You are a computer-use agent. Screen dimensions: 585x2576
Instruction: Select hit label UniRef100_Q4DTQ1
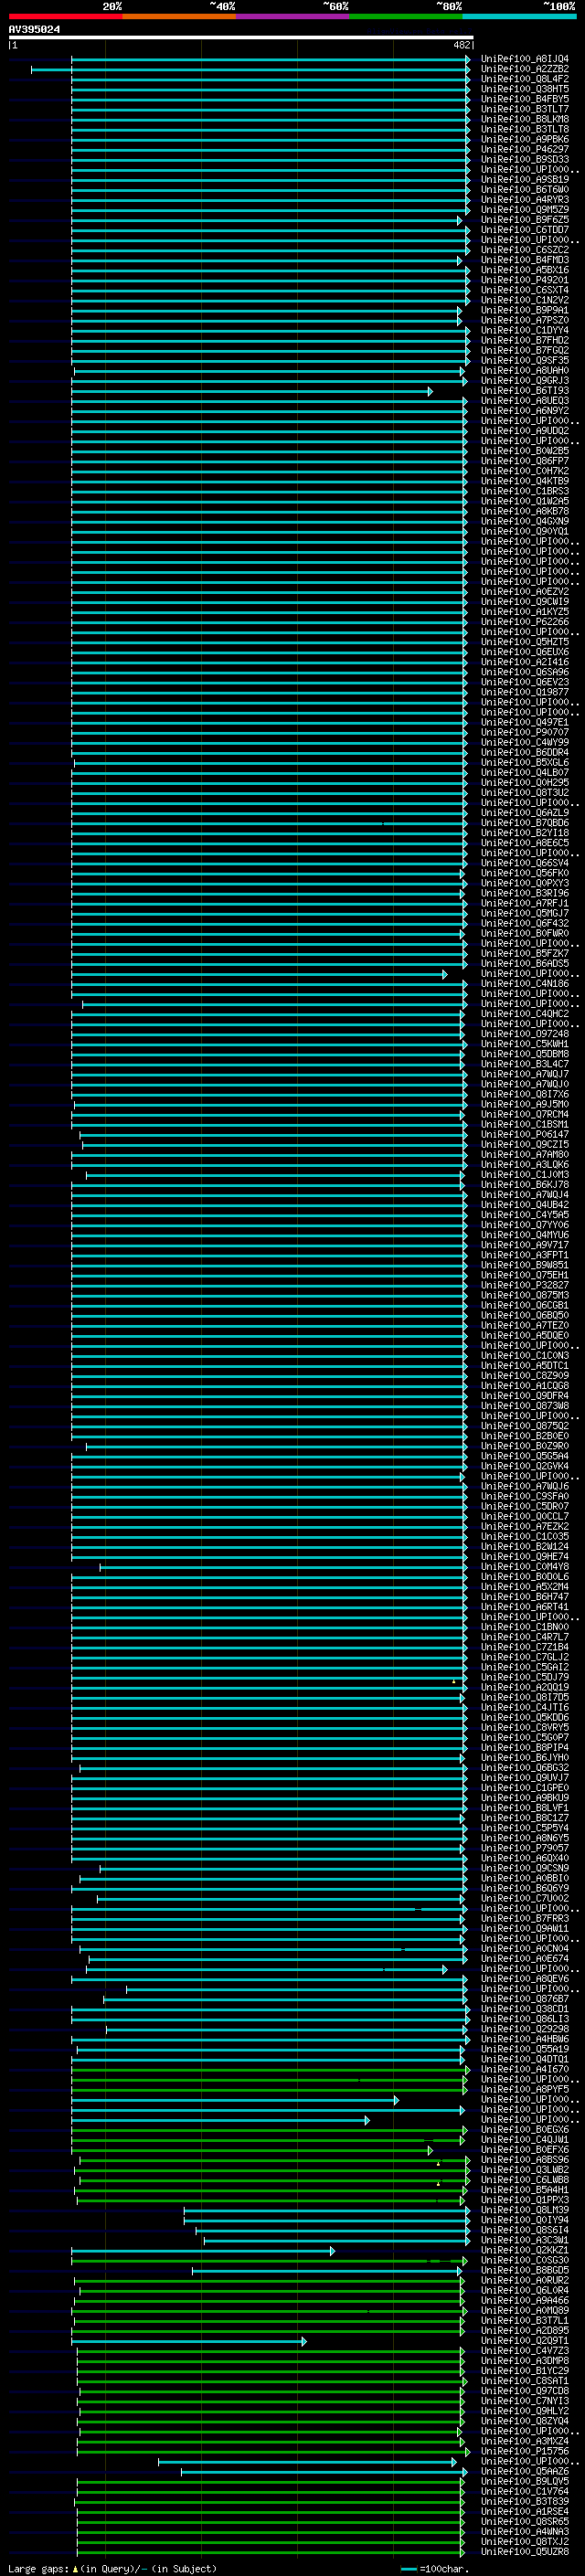pyautogui.click(x=525, y=2059)
